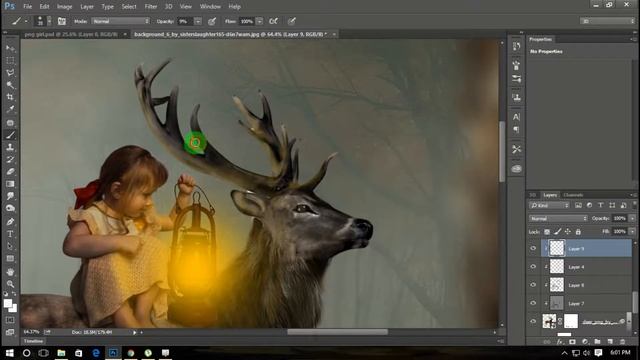Select the Rectangular Marquee tool

point(10,61)
